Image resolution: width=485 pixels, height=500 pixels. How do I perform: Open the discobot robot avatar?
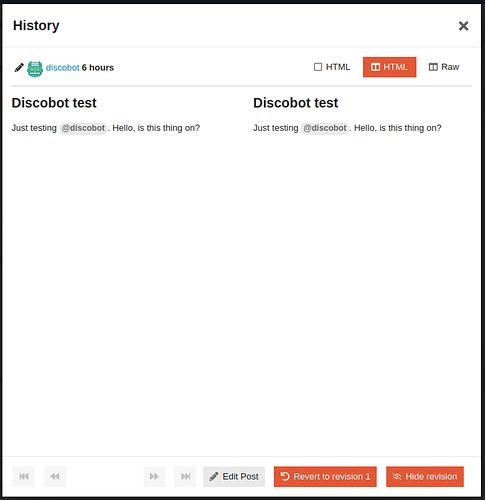coord(35,69)
